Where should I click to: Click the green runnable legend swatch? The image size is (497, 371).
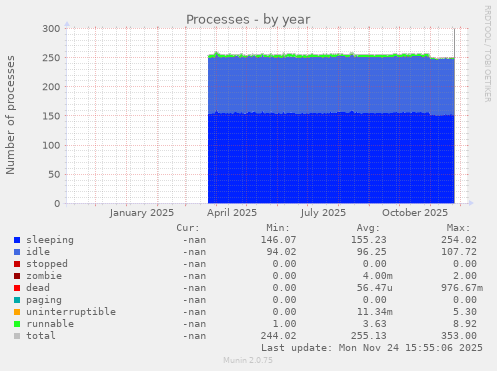pos(17,324)
